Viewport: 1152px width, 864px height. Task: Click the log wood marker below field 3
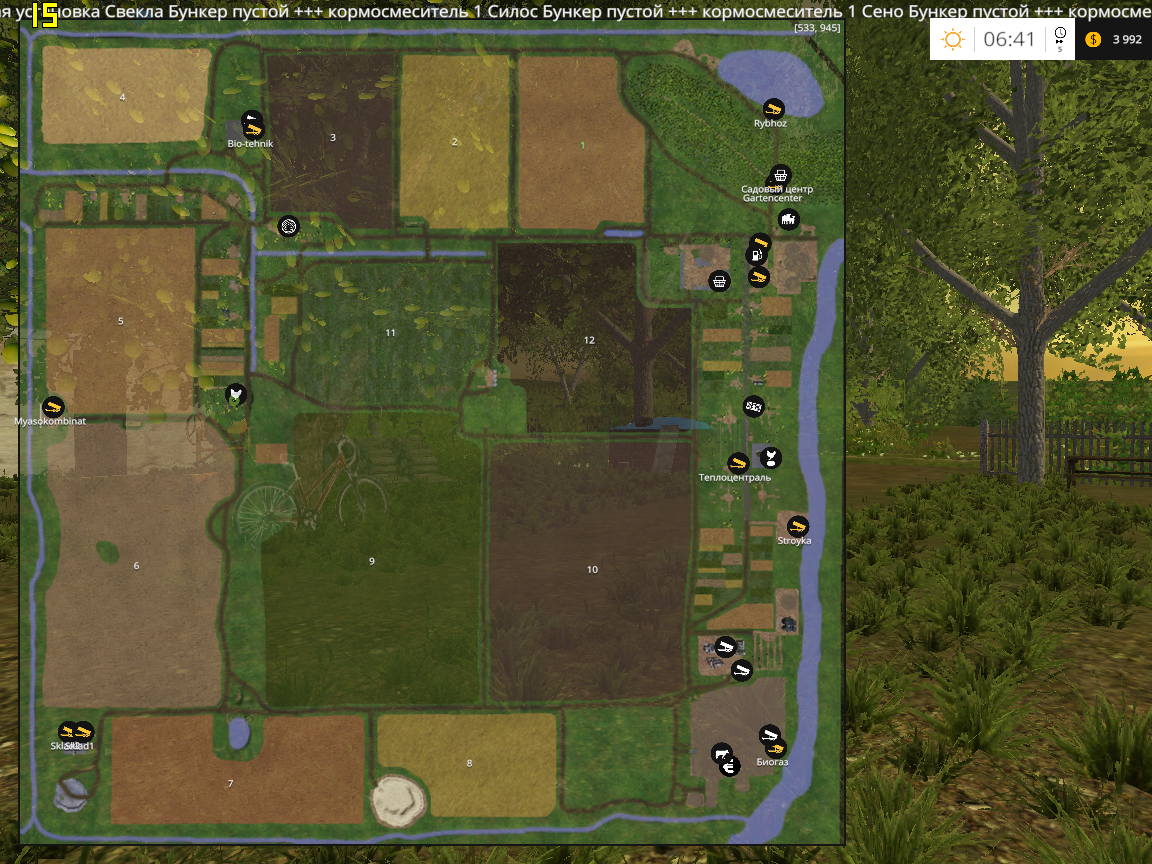pos(289,226)
